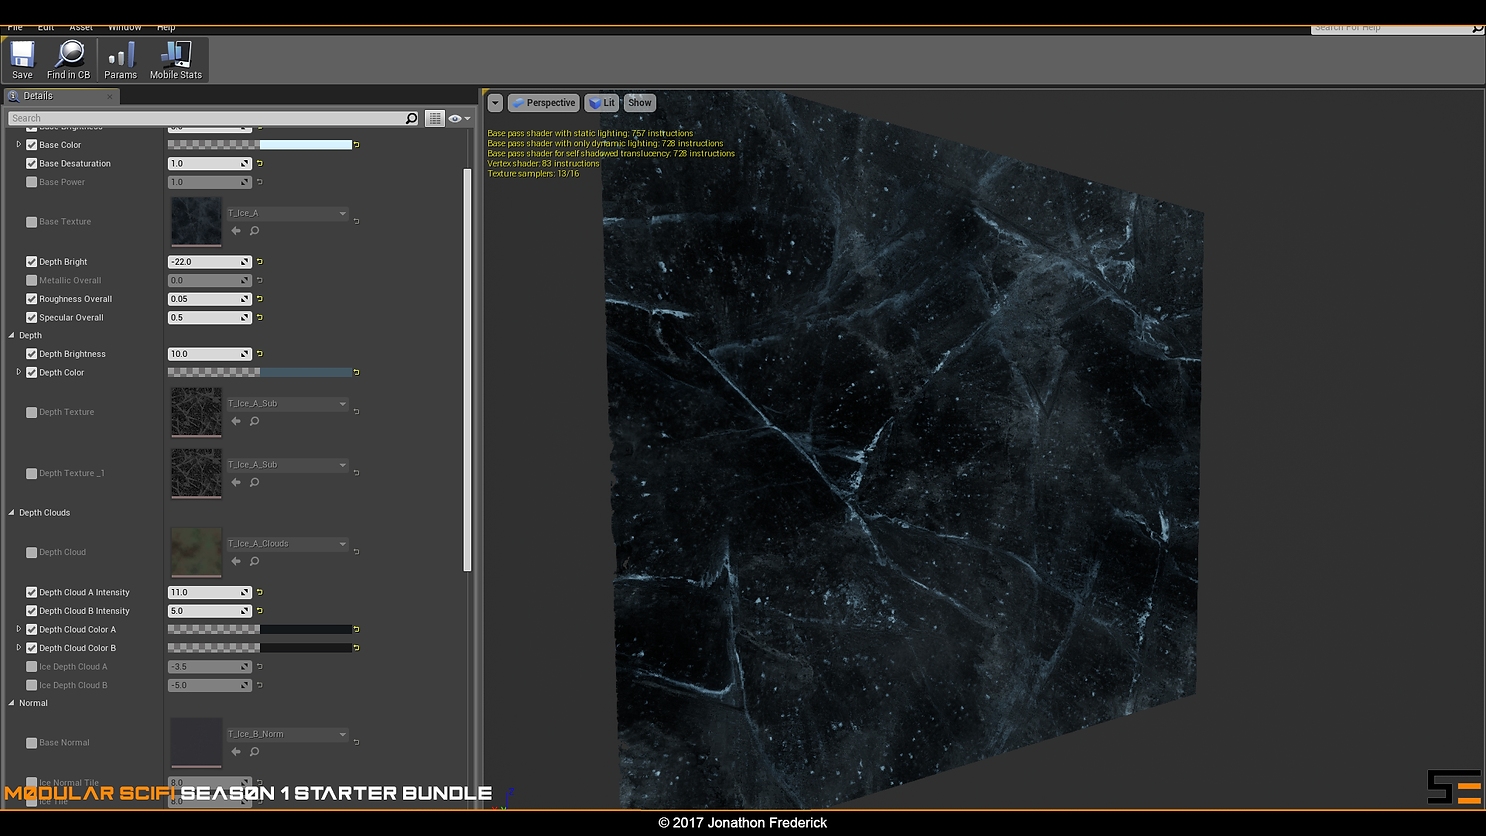Image resolution: width=1486 pixels, height=836 pixels.
Task: Enable the Metallic Overall checkbox
Action: (x=31, y=280)
